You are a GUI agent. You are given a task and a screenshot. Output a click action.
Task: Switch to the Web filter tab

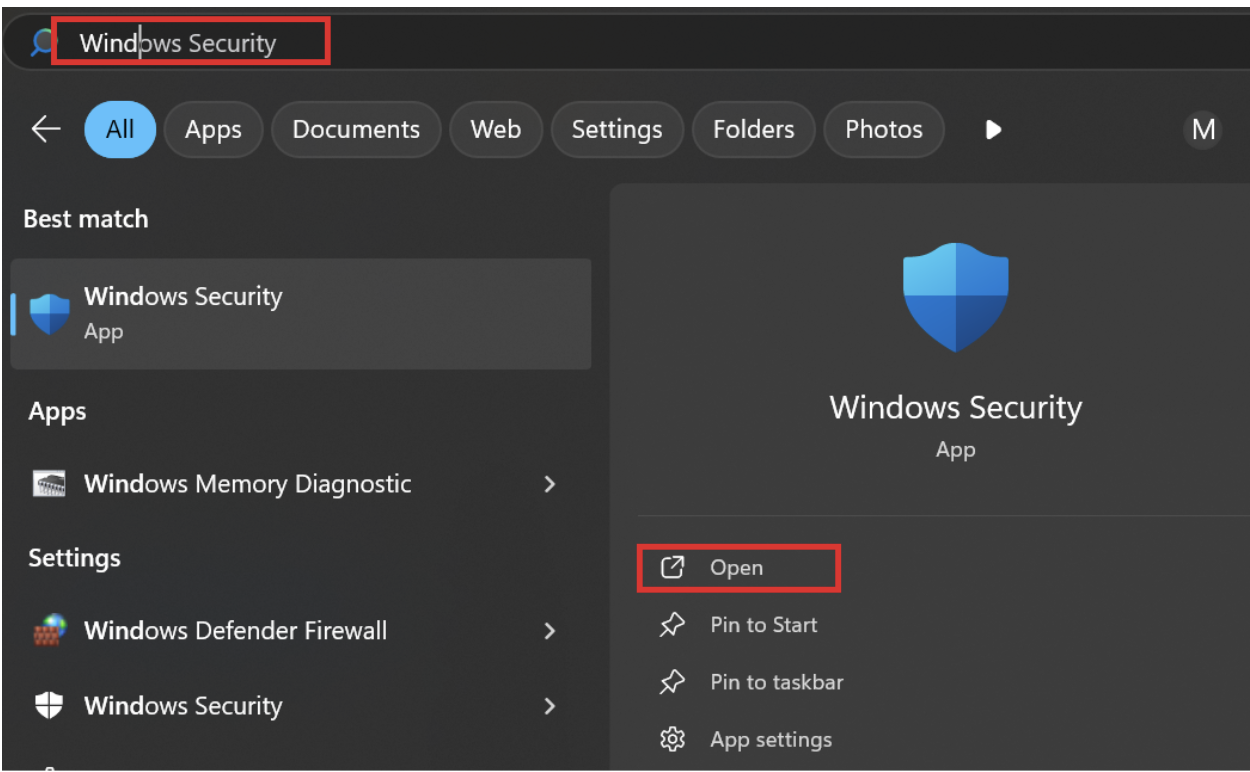[x=496, y=129]
